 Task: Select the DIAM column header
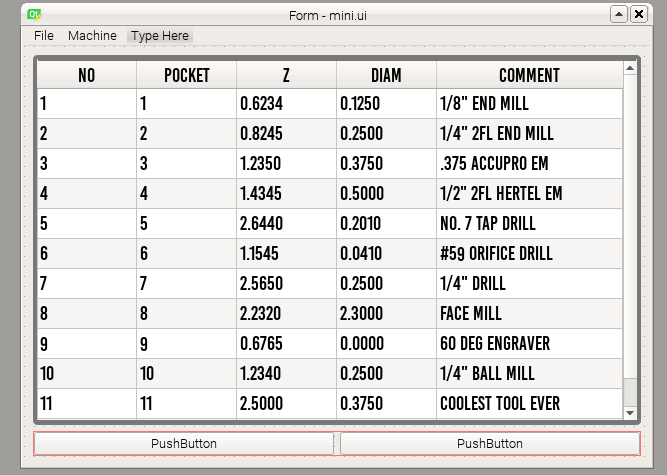(x=386, y=75)
